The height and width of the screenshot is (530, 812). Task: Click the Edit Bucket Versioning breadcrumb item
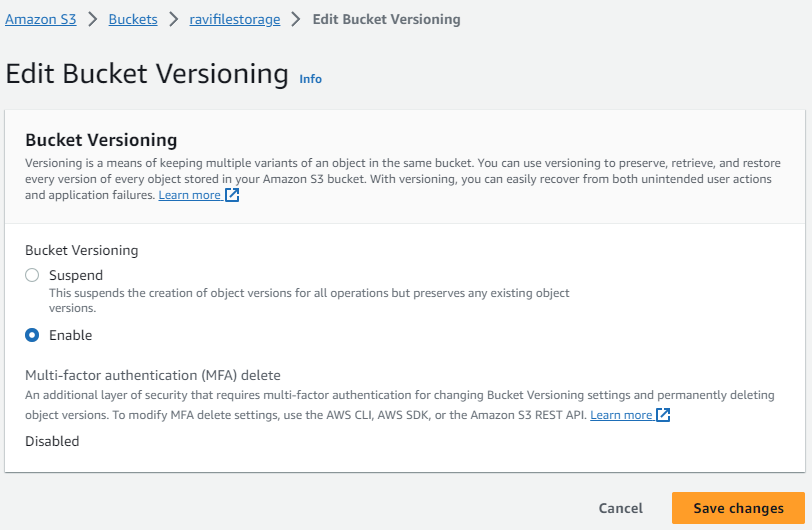pos(386,19)
